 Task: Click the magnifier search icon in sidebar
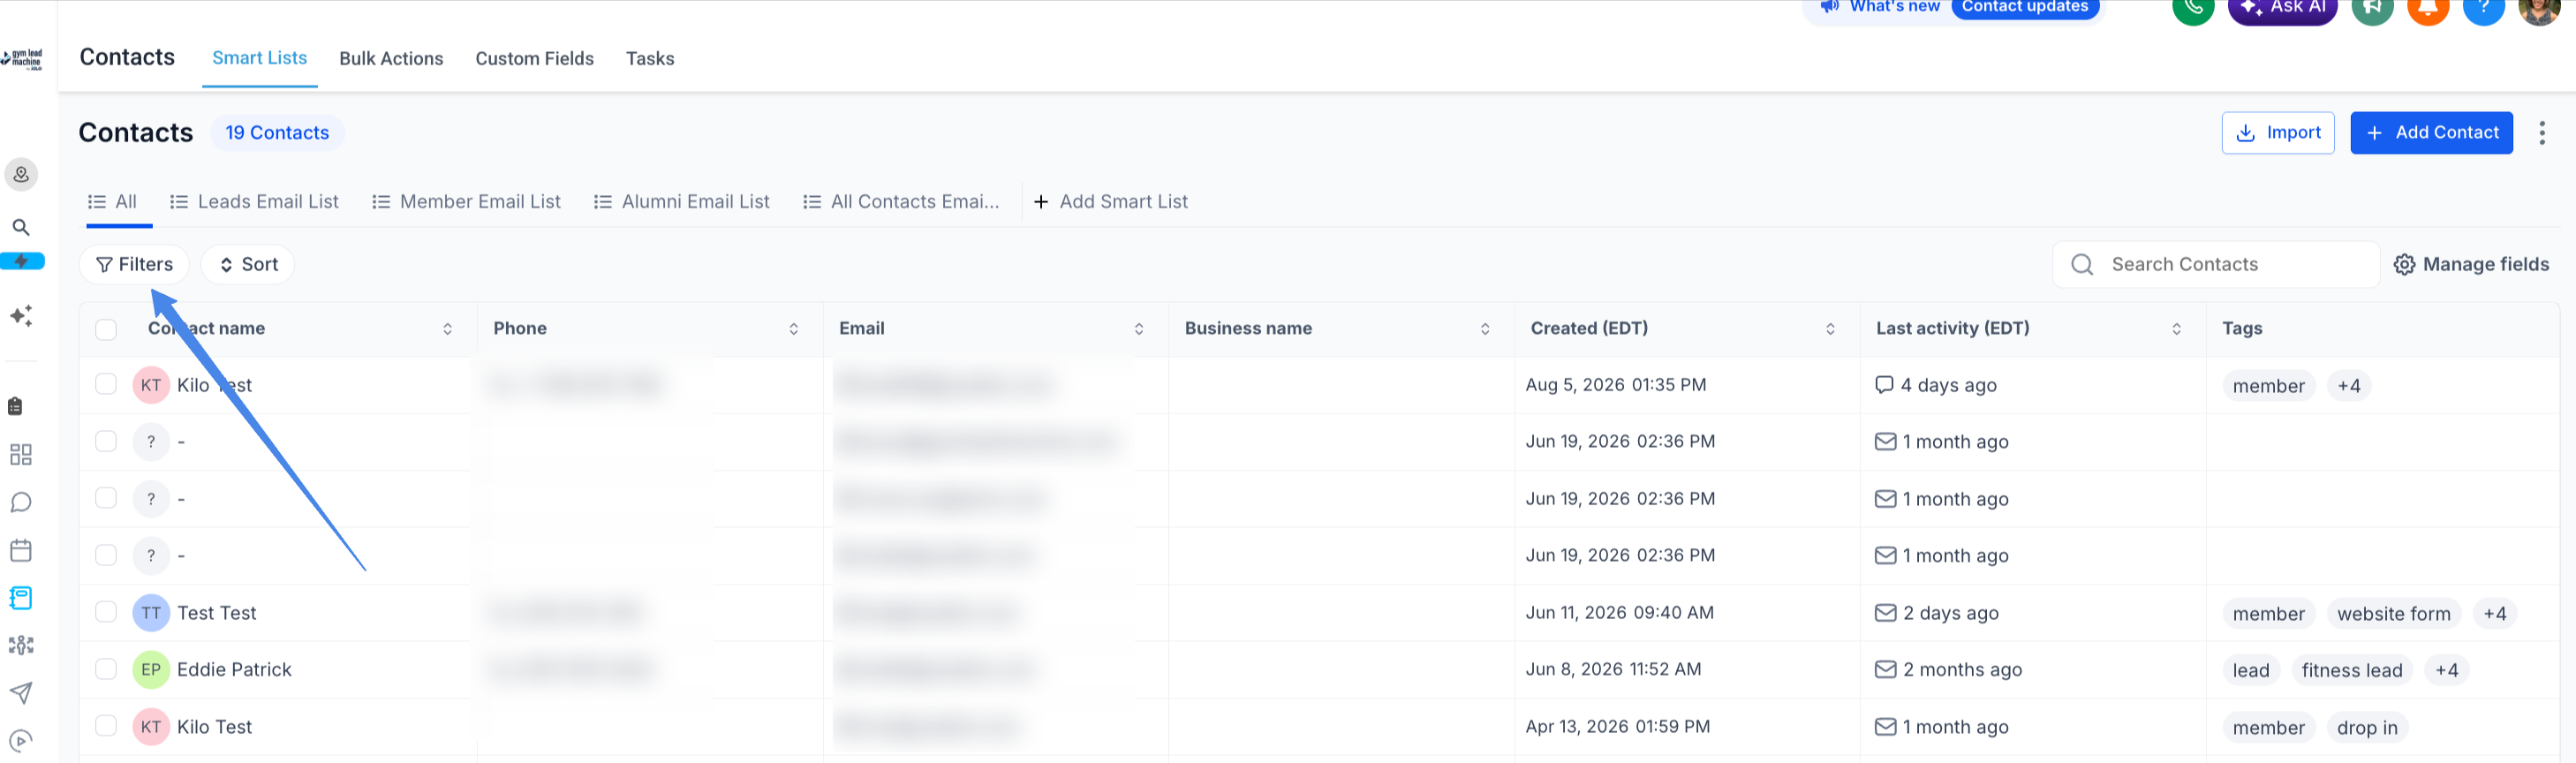pos(21,227)
